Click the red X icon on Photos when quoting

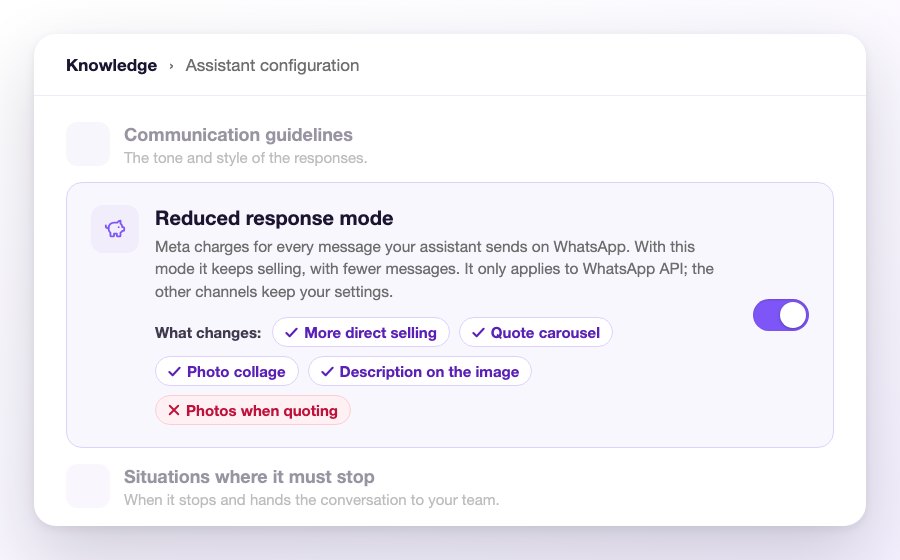point(173,410)
